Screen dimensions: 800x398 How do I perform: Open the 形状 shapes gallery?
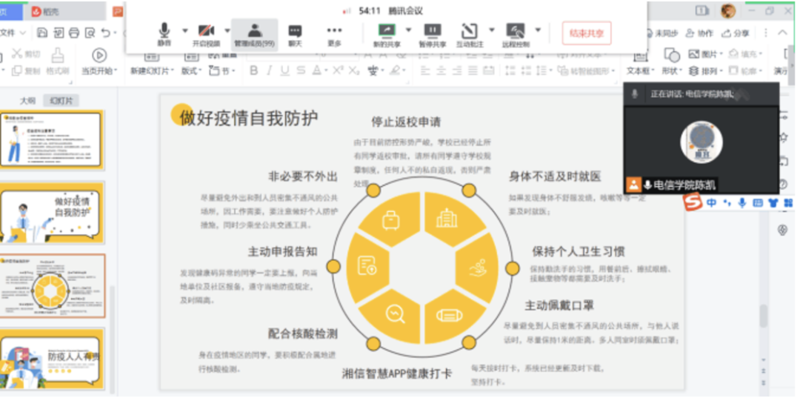point(672,62)
